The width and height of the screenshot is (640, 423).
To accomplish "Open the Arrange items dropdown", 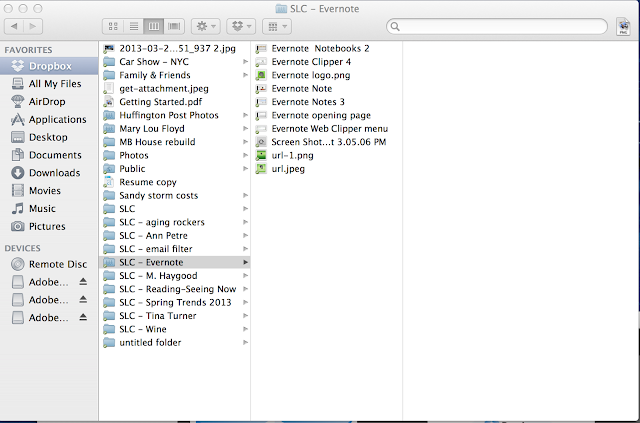I will [277, 27].
